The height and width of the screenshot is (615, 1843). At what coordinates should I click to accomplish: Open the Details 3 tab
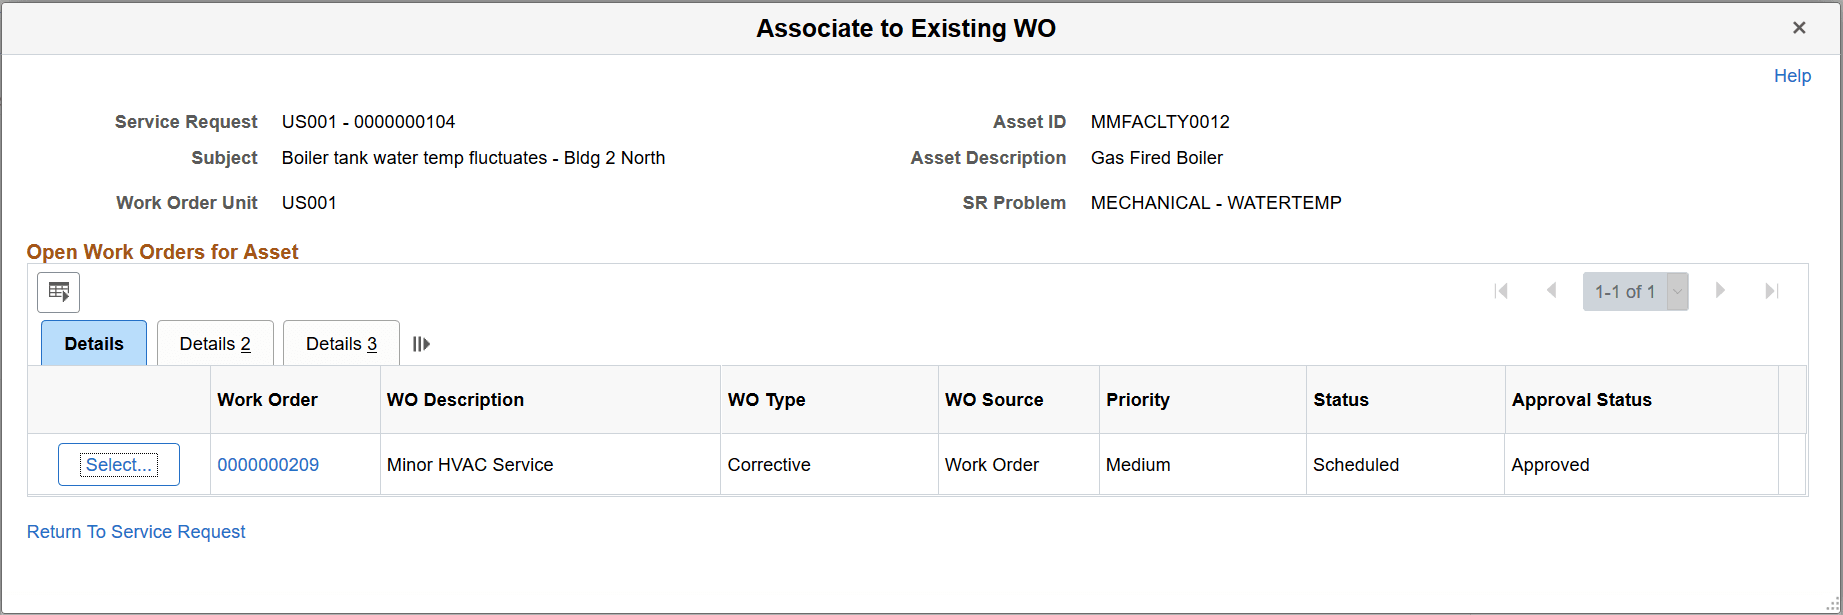(340, 343)
